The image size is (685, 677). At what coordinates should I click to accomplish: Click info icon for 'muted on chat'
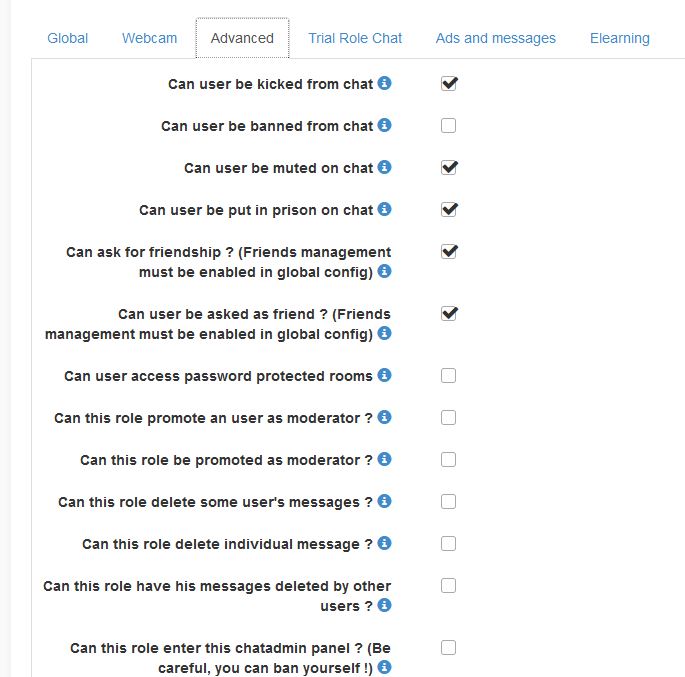coord(385,168)
